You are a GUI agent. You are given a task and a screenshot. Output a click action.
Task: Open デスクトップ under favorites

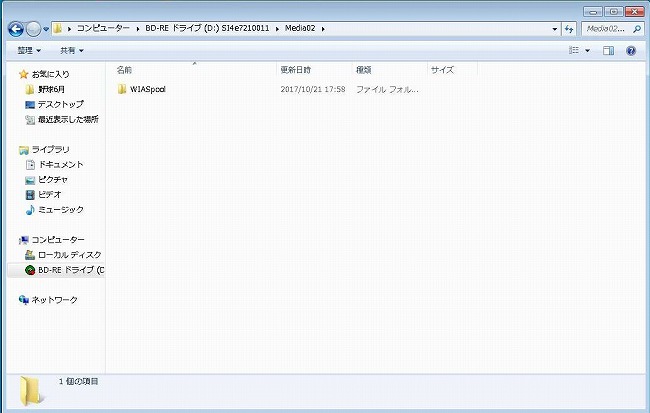tap(60, 104)
